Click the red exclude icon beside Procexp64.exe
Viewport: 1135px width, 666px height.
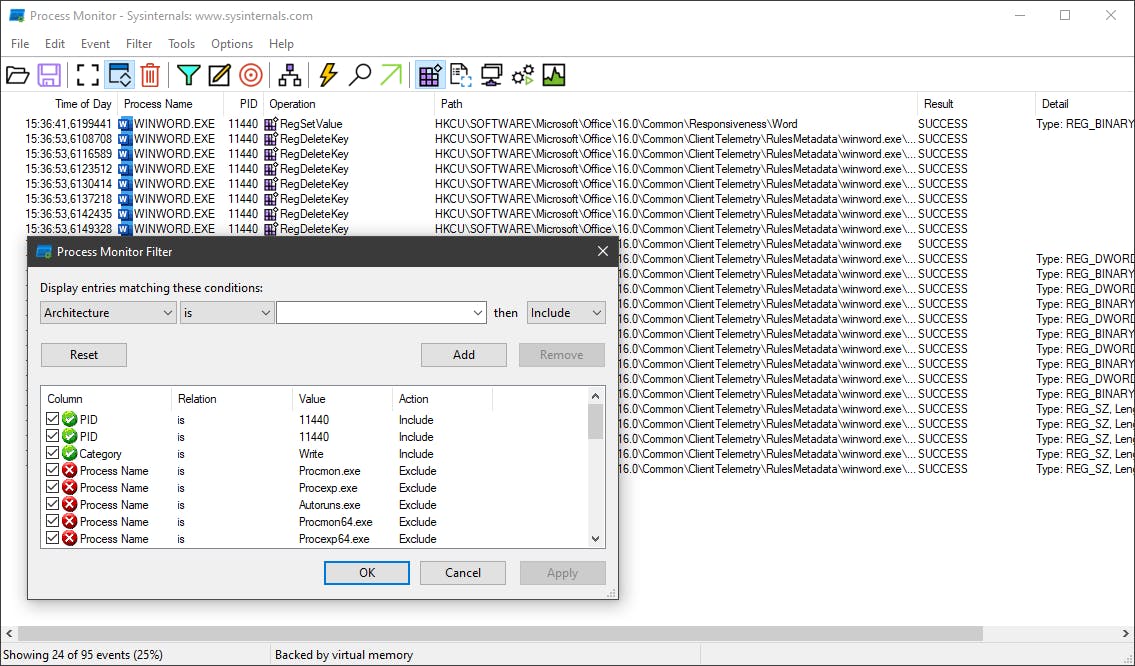(x=69, y=539)
